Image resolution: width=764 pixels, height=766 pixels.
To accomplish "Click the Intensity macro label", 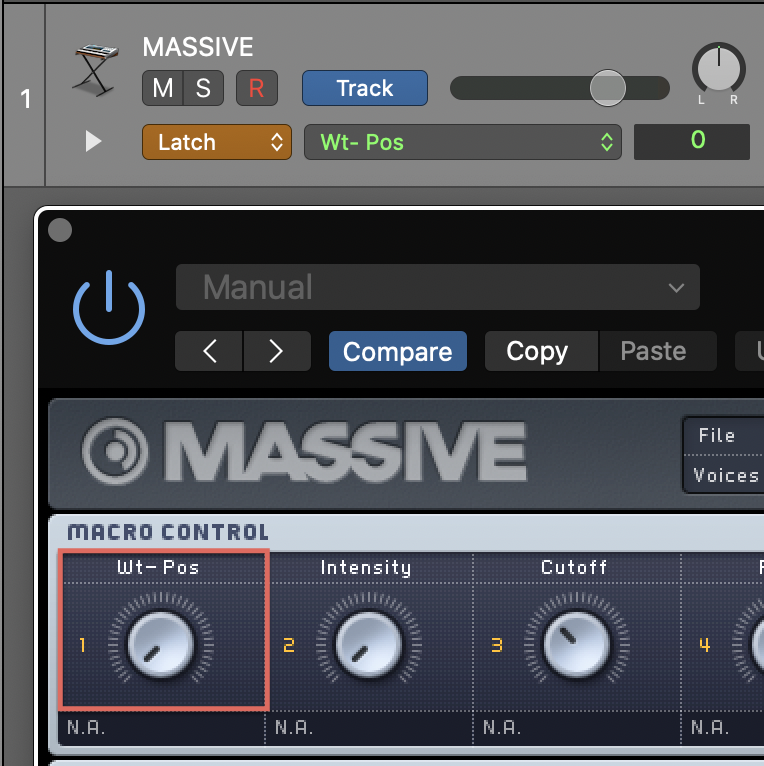I will coord(366,568).
